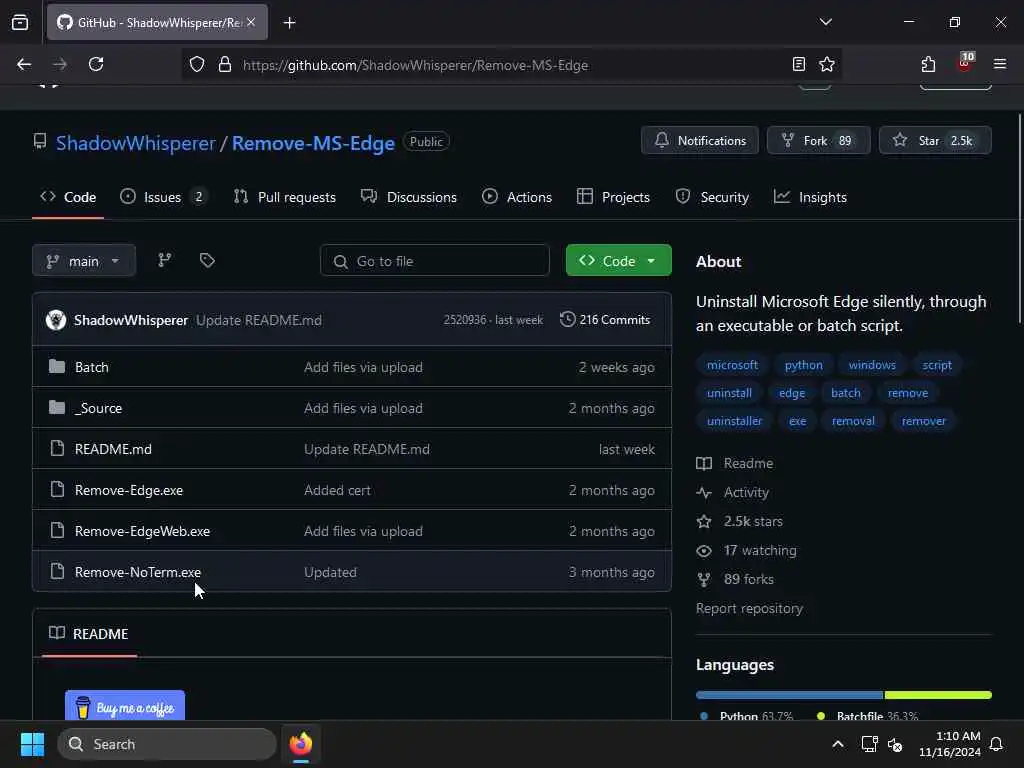Open the Discussions tab

[409, 197]
